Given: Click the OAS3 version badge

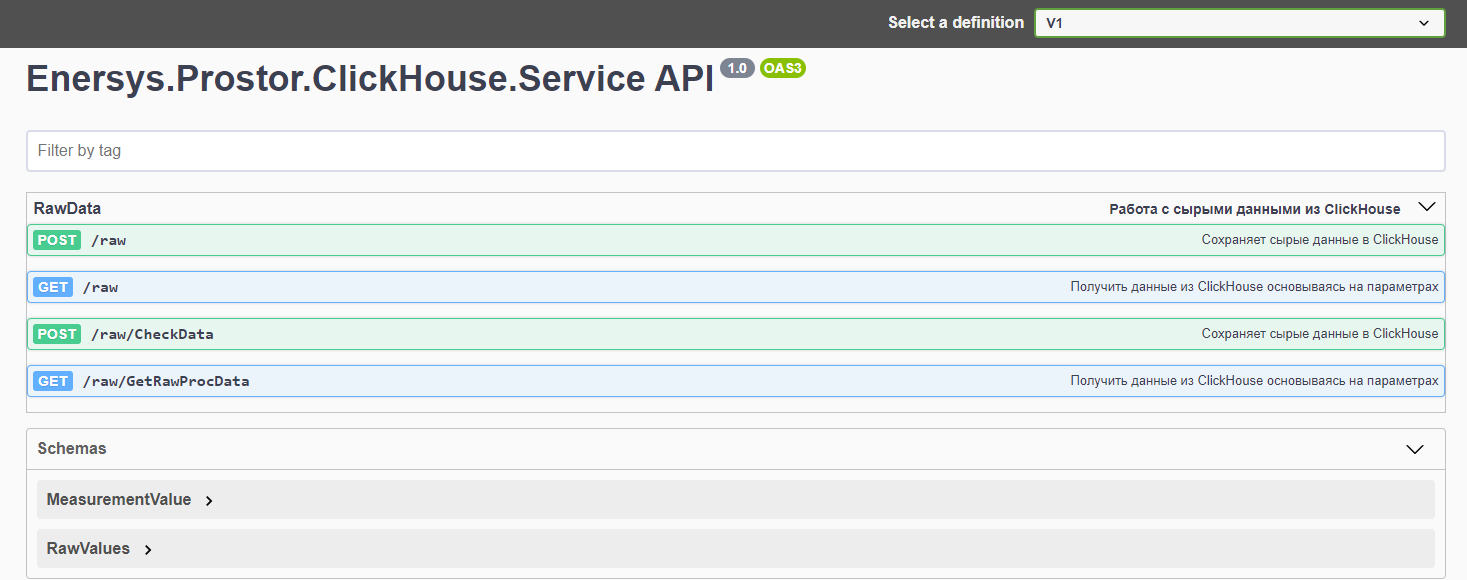Looking at the screenshot, I should [x=783, y=68].
